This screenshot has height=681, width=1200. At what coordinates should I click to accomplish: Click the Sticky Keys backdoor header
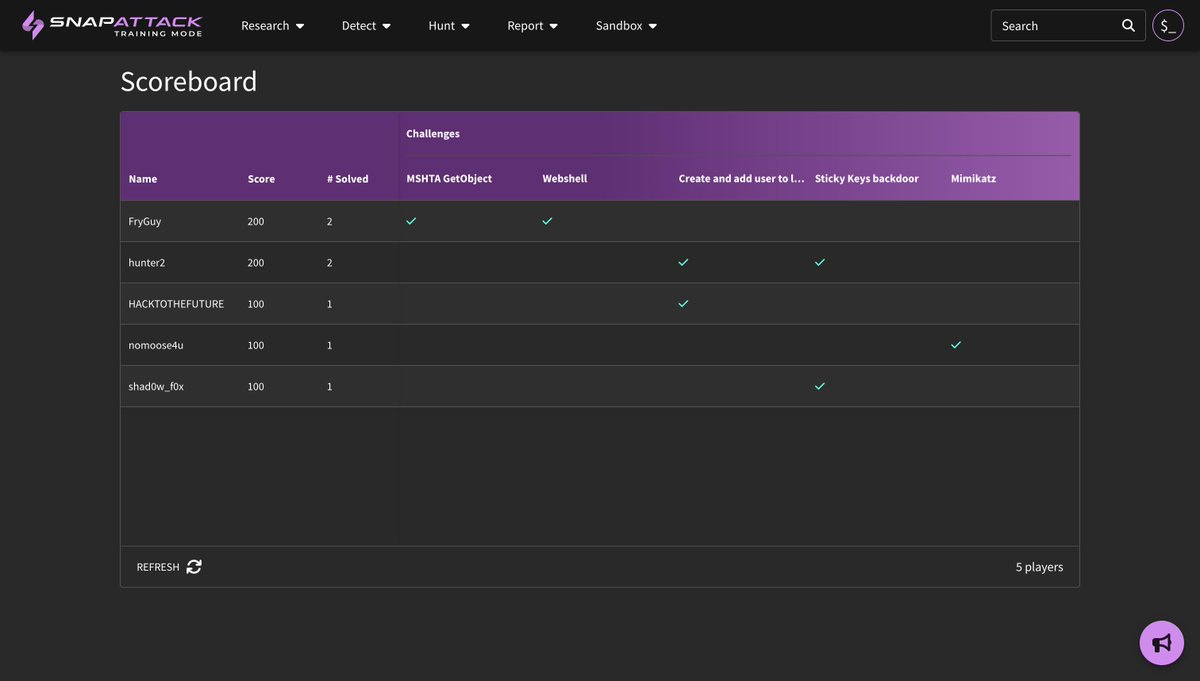pyautogui.click(x=867, y=179)
